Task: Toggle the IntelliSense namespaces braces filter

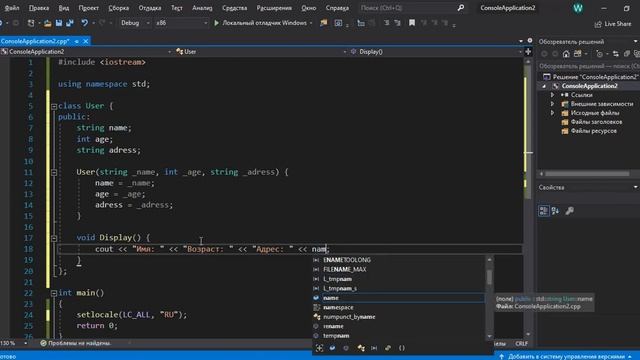Action: coord(402,348)
